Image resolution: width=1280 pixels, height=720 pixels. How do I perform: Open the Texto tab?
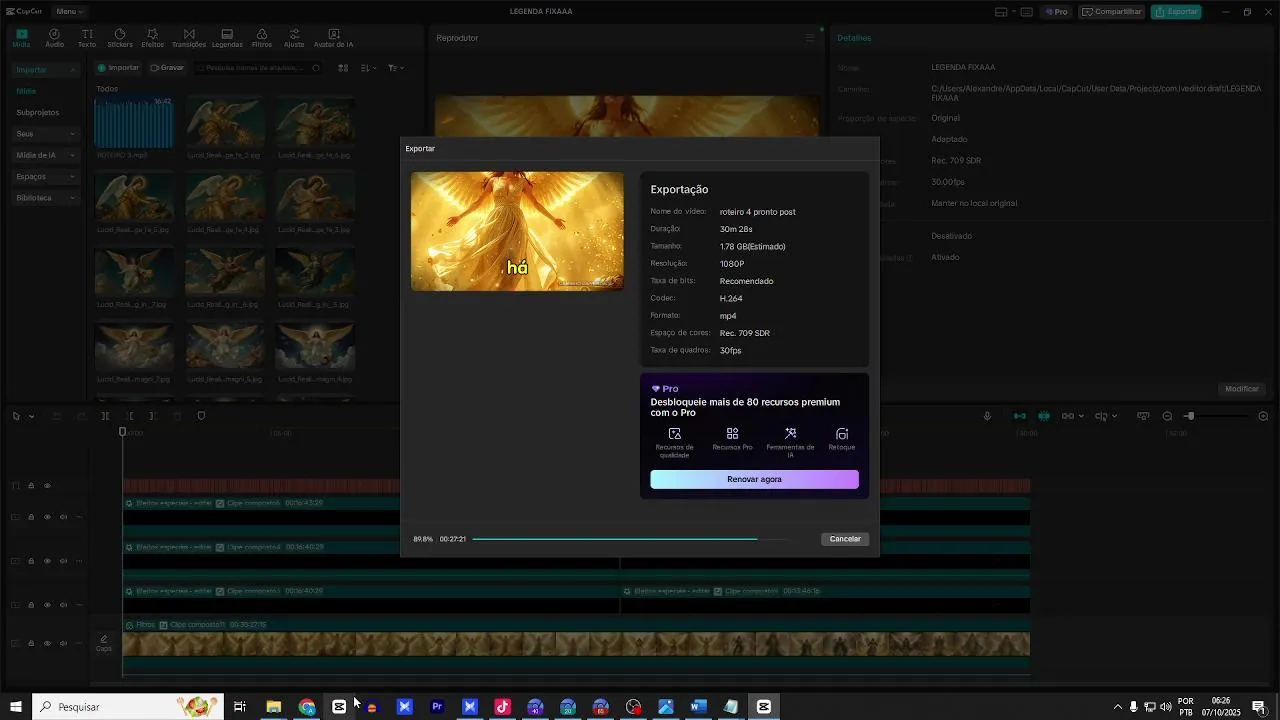pyautogui.click(x=87, y=38)
